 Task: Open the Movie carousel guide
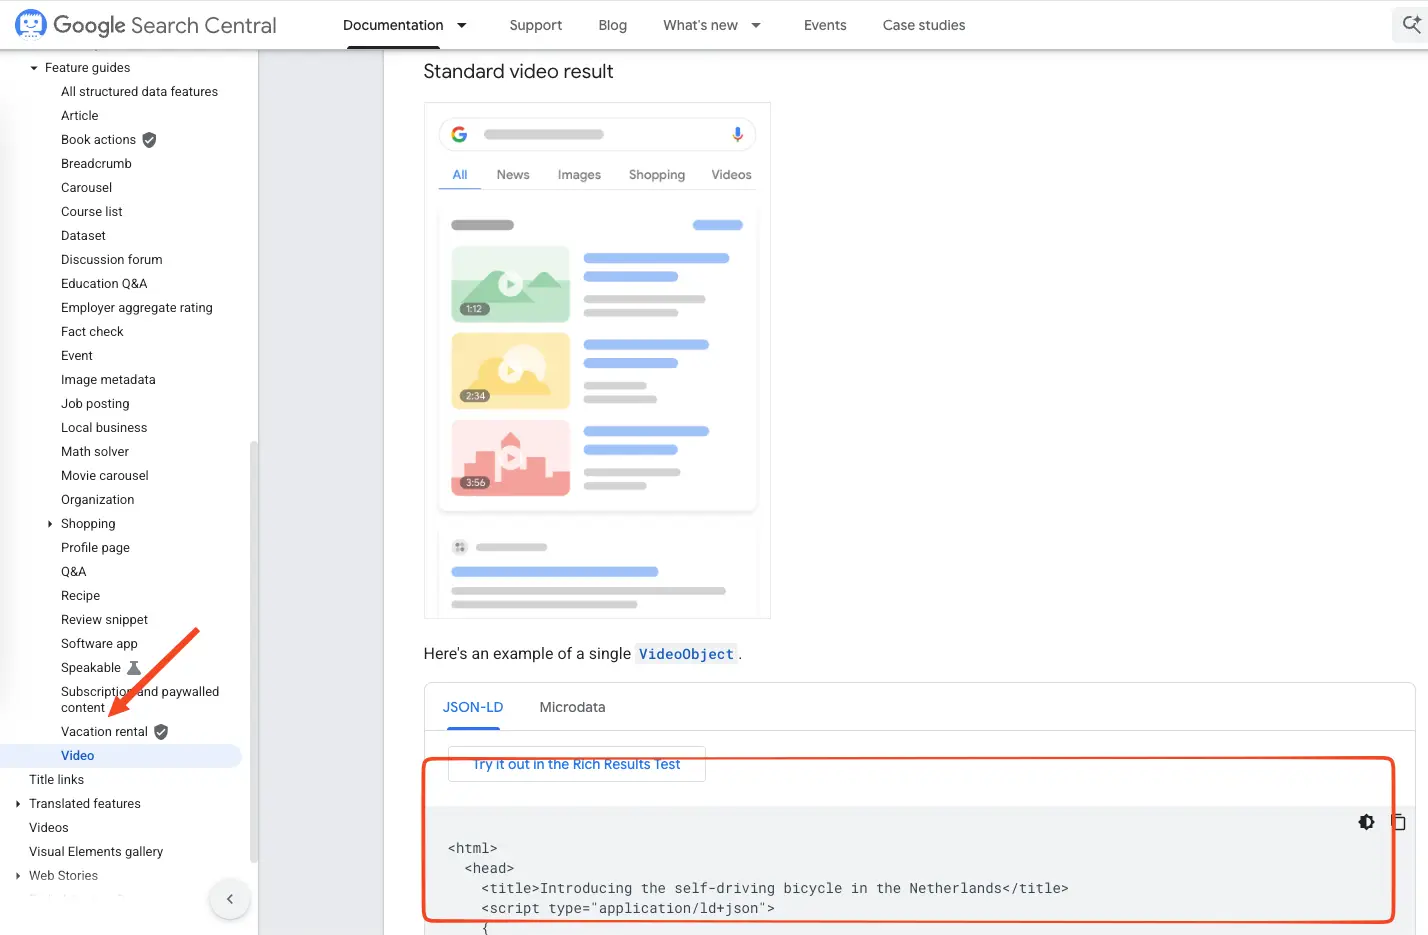pyautogui.click(x=105, y=476)
